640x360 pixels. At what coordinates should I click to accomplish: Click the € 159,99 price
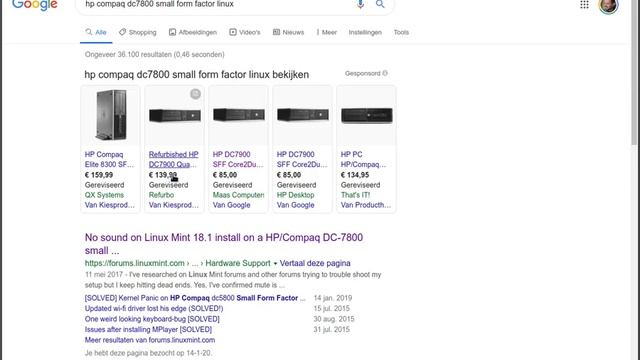(x=99, y=175)
